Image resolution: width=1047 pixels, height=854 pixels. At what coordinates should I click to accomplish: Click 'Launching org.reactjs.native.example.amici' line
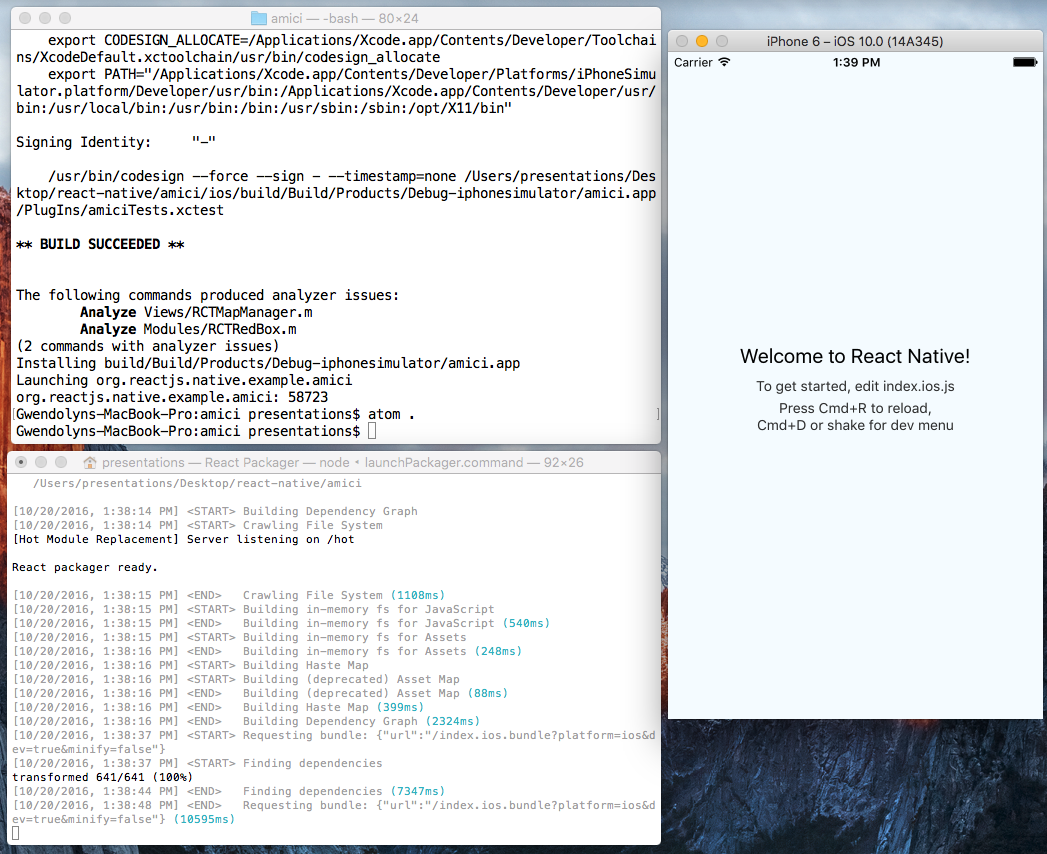click(184, 380)
